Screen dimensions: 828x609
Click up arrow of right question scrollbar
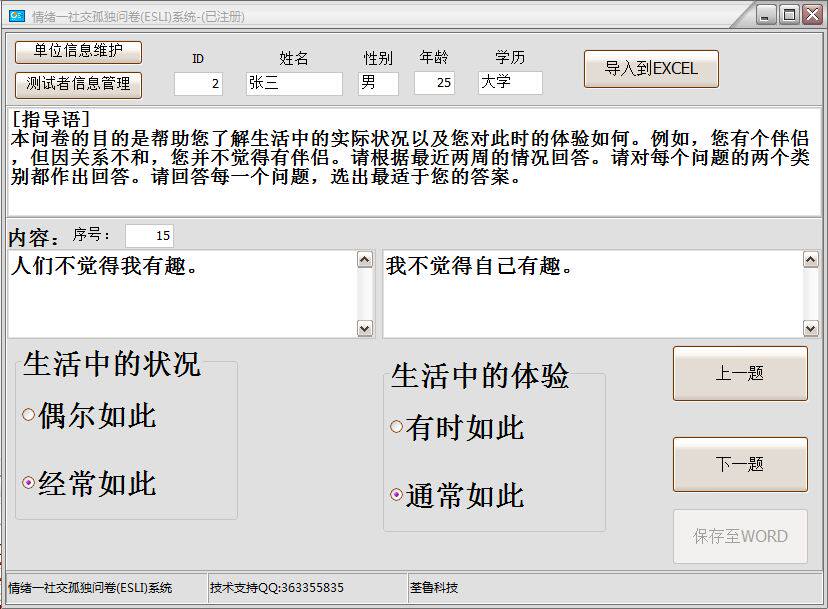click(x=811, y=259)
